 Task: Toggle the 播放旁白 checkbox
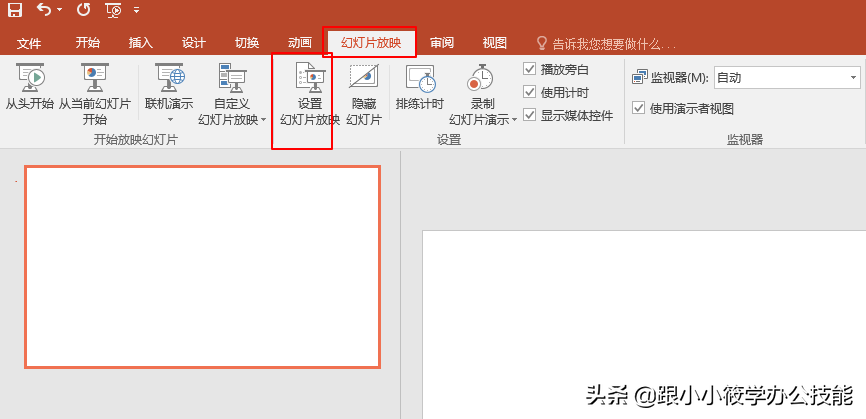530,70
